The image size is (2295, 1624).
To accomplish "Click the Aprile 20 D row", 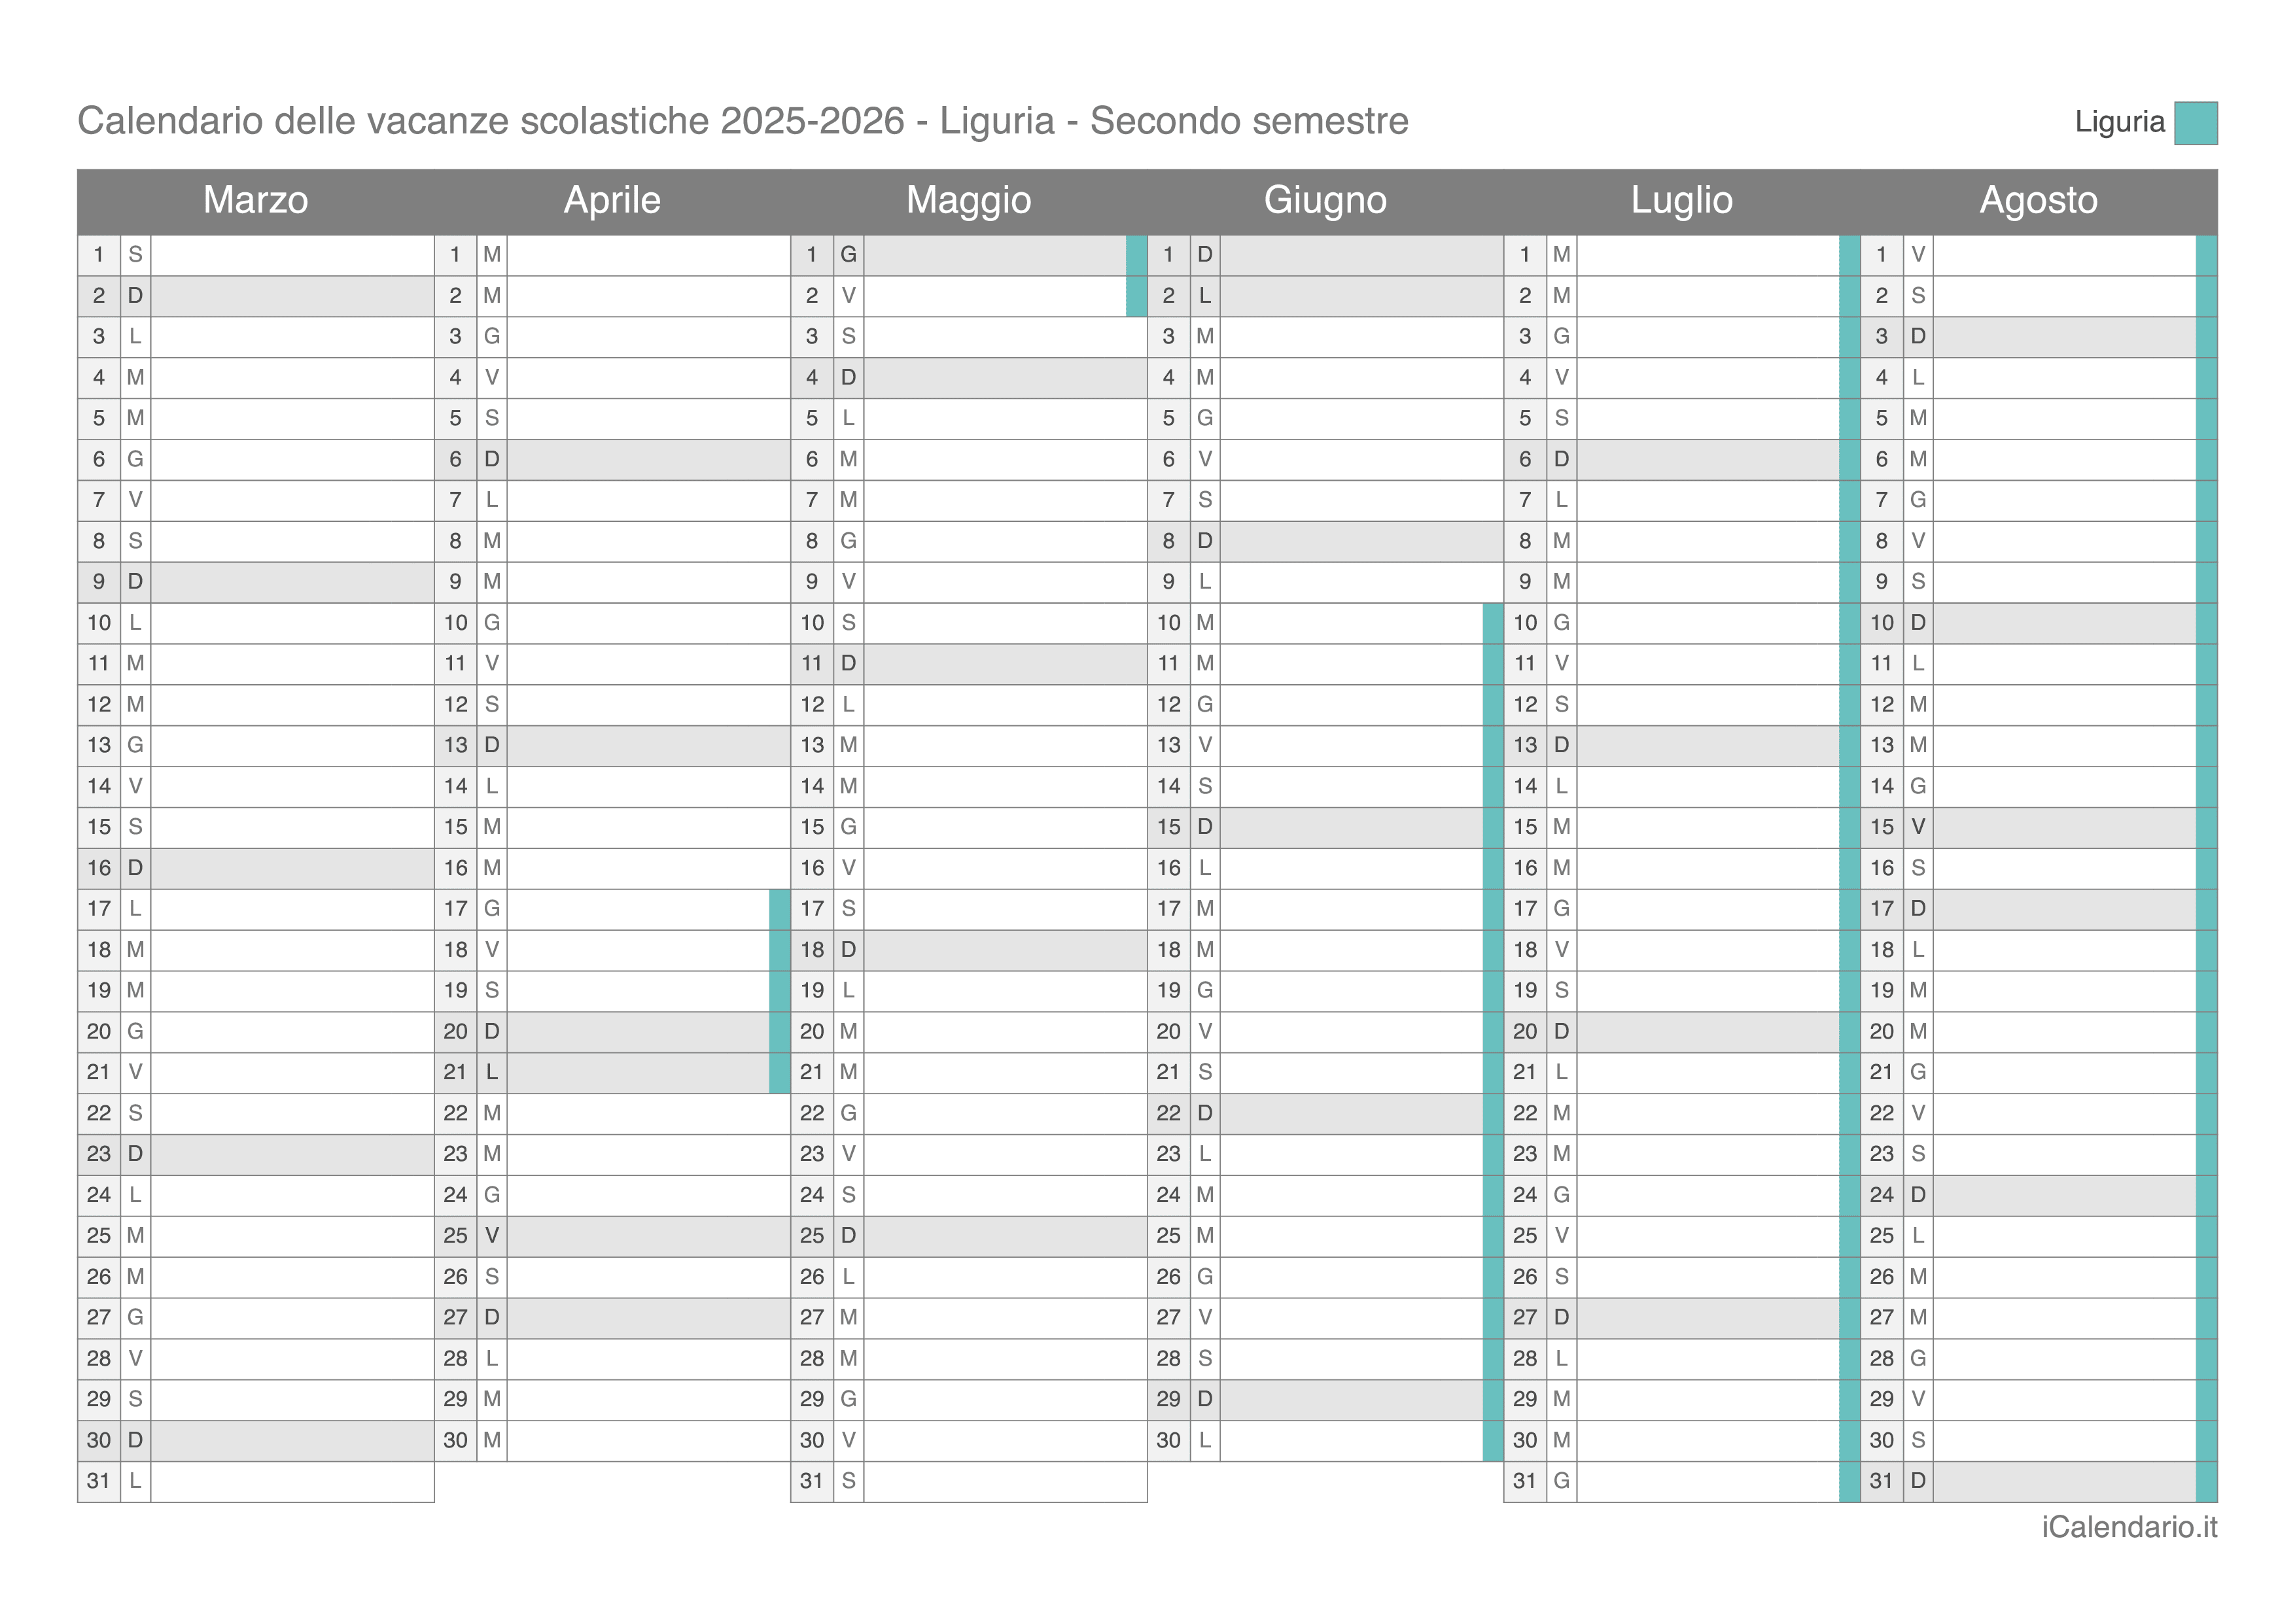I will point(612,1032).
